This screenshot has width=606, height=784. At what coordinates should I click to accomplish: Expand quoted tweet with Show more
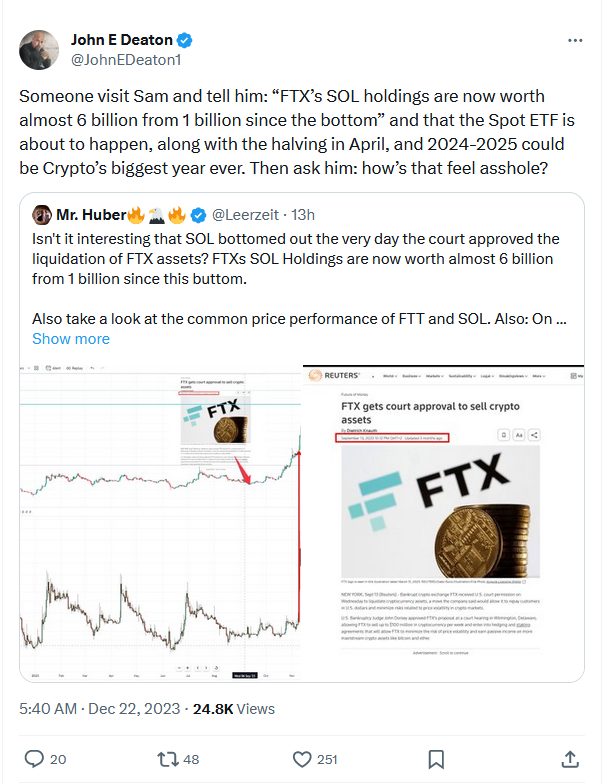click(x=71, y=338)
